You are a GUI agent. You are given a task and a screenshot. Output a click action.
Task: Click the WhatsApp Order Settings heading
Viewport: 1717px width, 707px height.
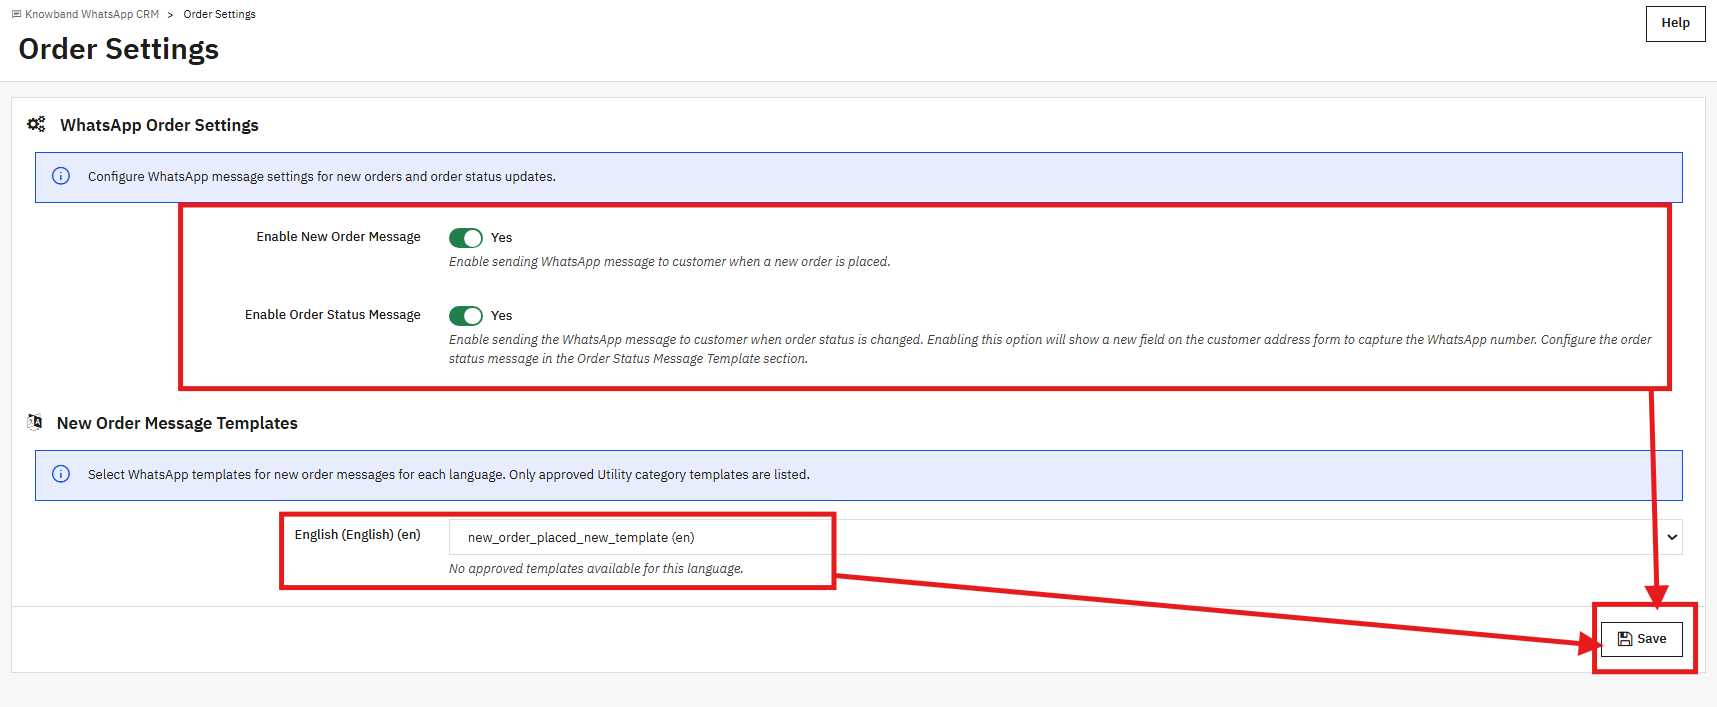[x=159, y=125]
